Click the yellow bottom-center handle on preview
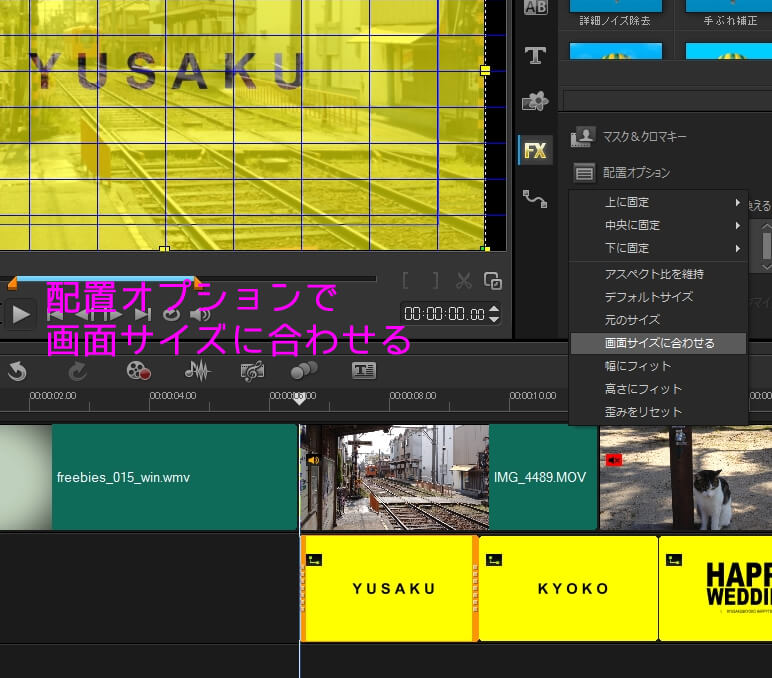The height and width of the screenshot is (678, 772). (x=164, y=249)
